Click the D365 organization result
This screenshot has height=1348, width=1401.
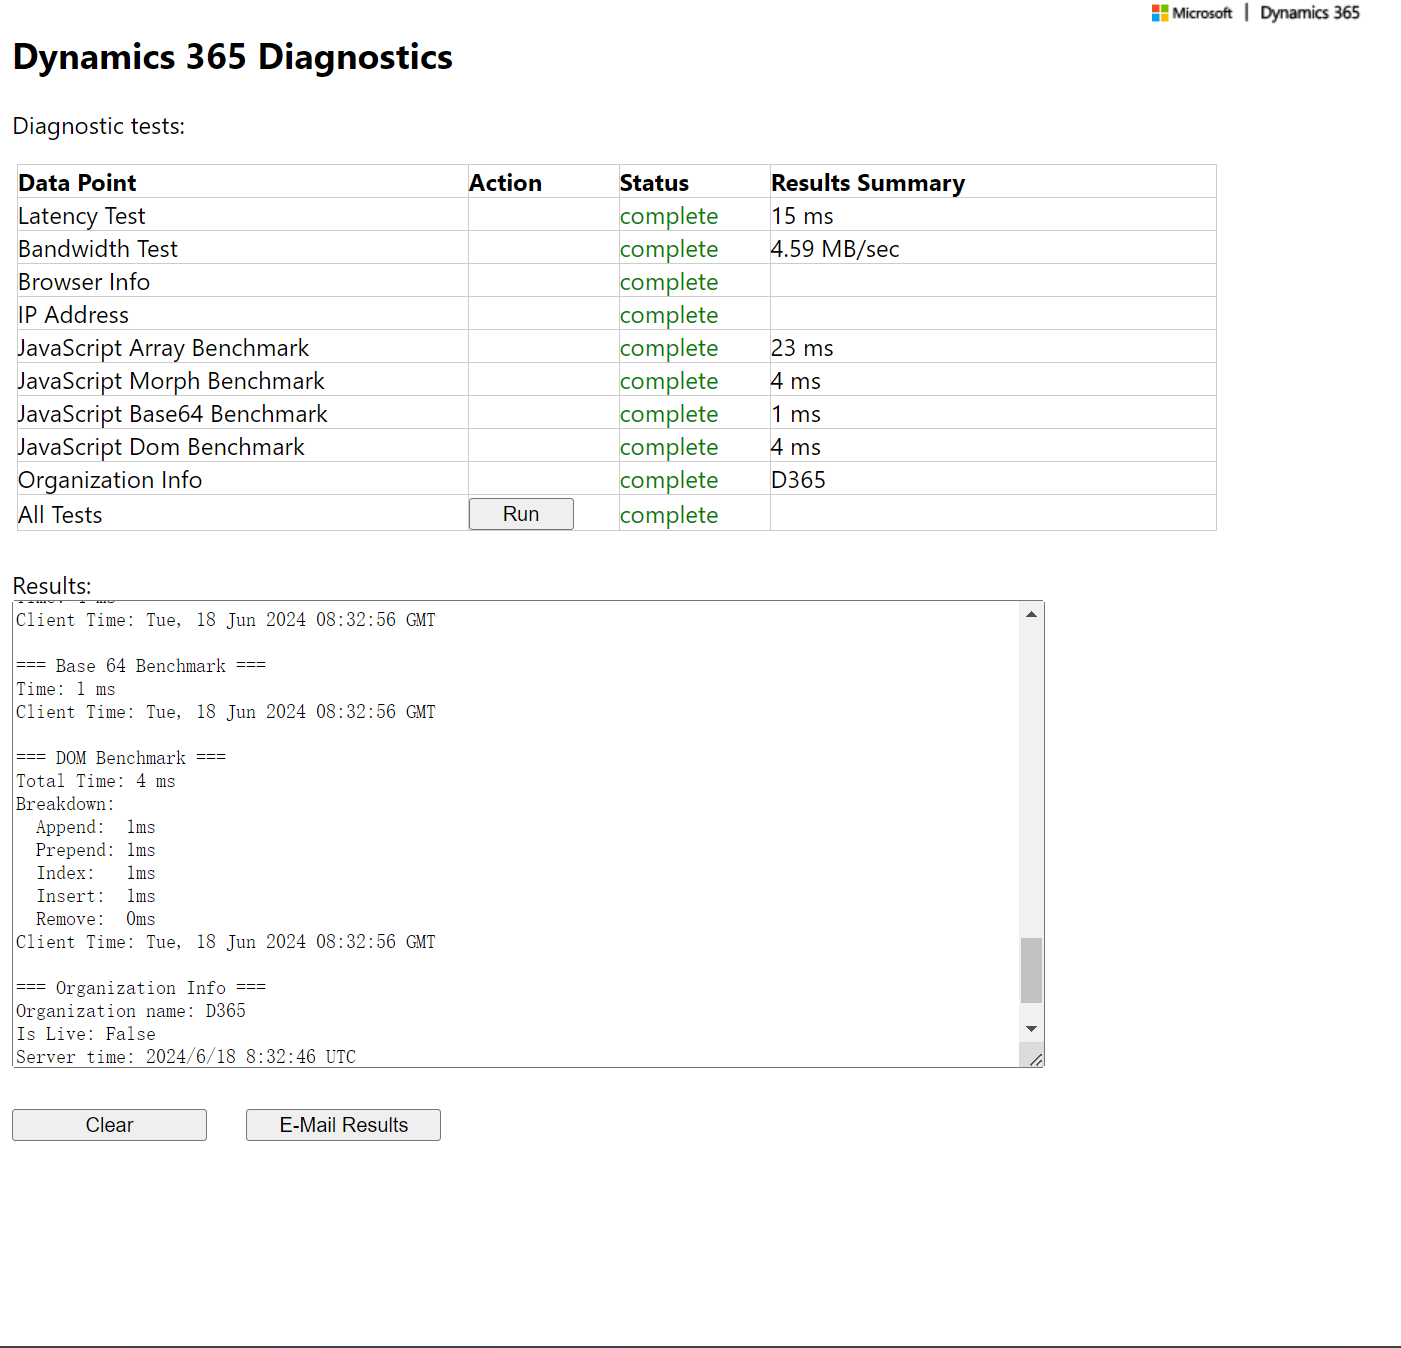tap(798, 480)
